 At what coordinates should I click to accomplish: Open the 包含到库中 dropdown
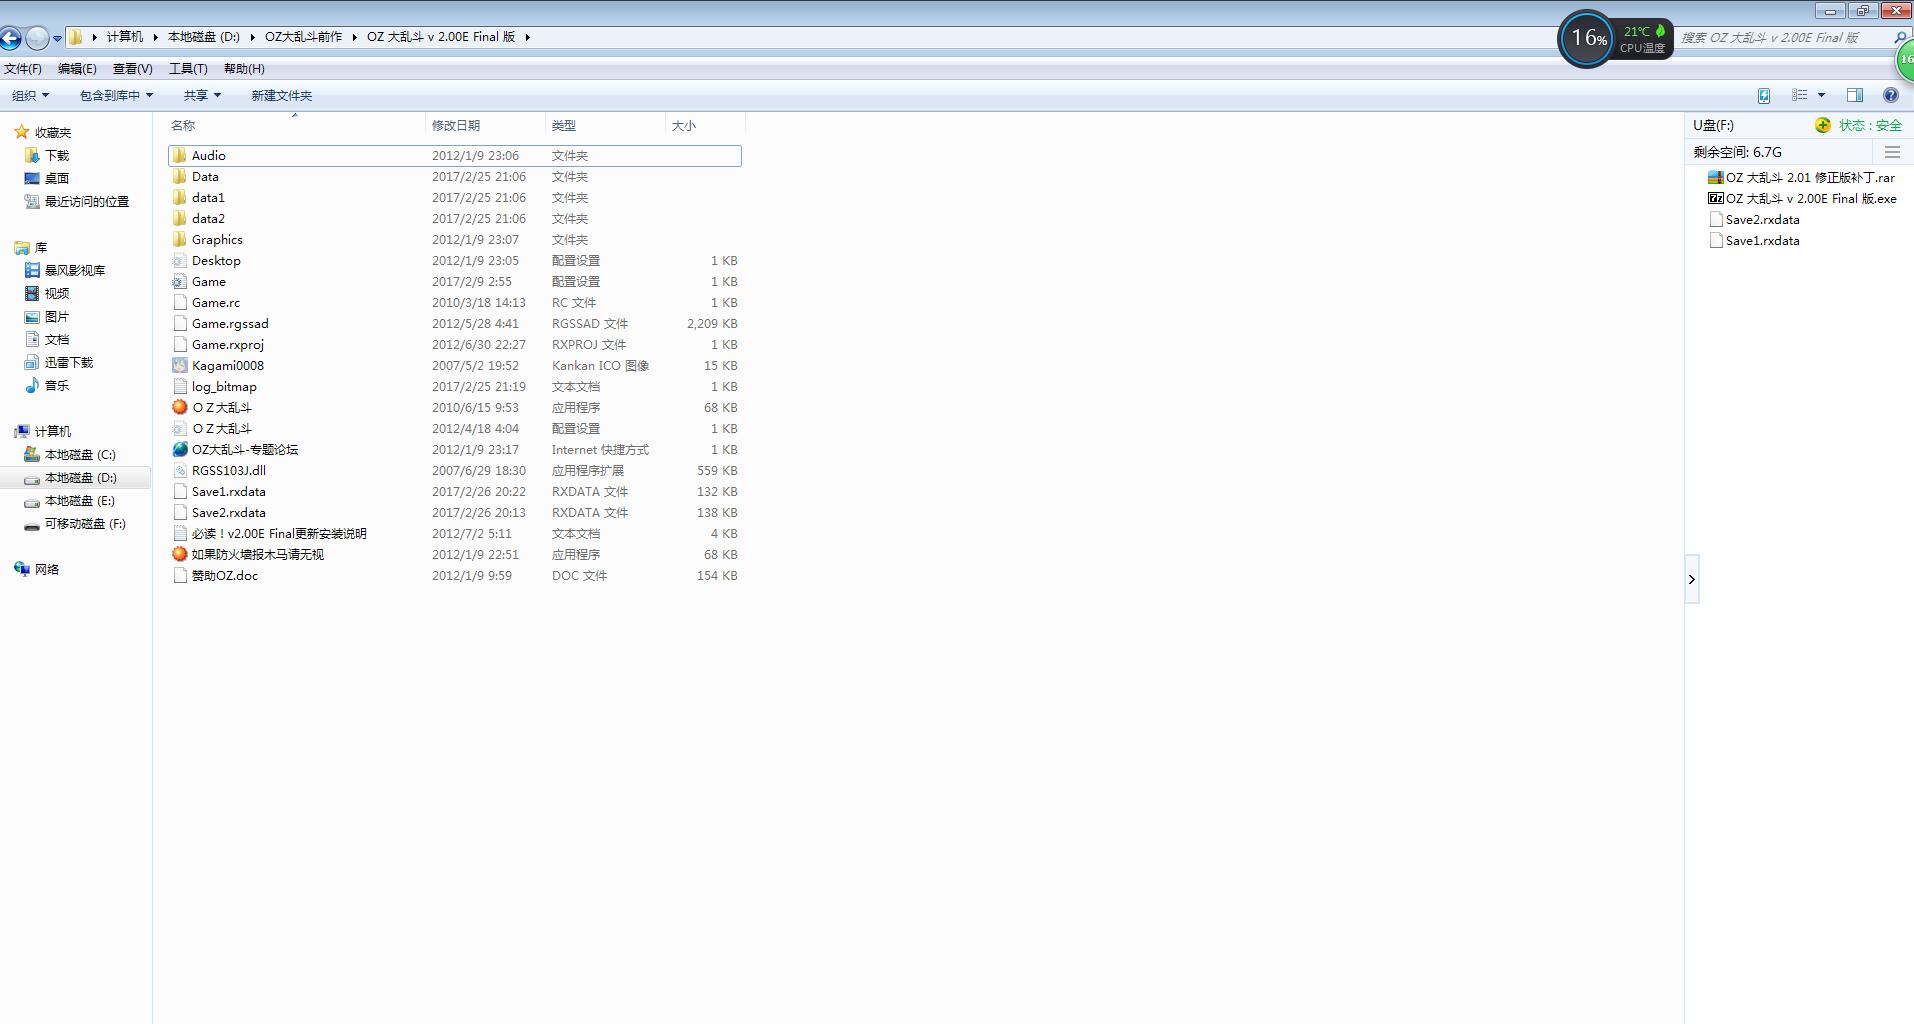[x=116, y=95]
